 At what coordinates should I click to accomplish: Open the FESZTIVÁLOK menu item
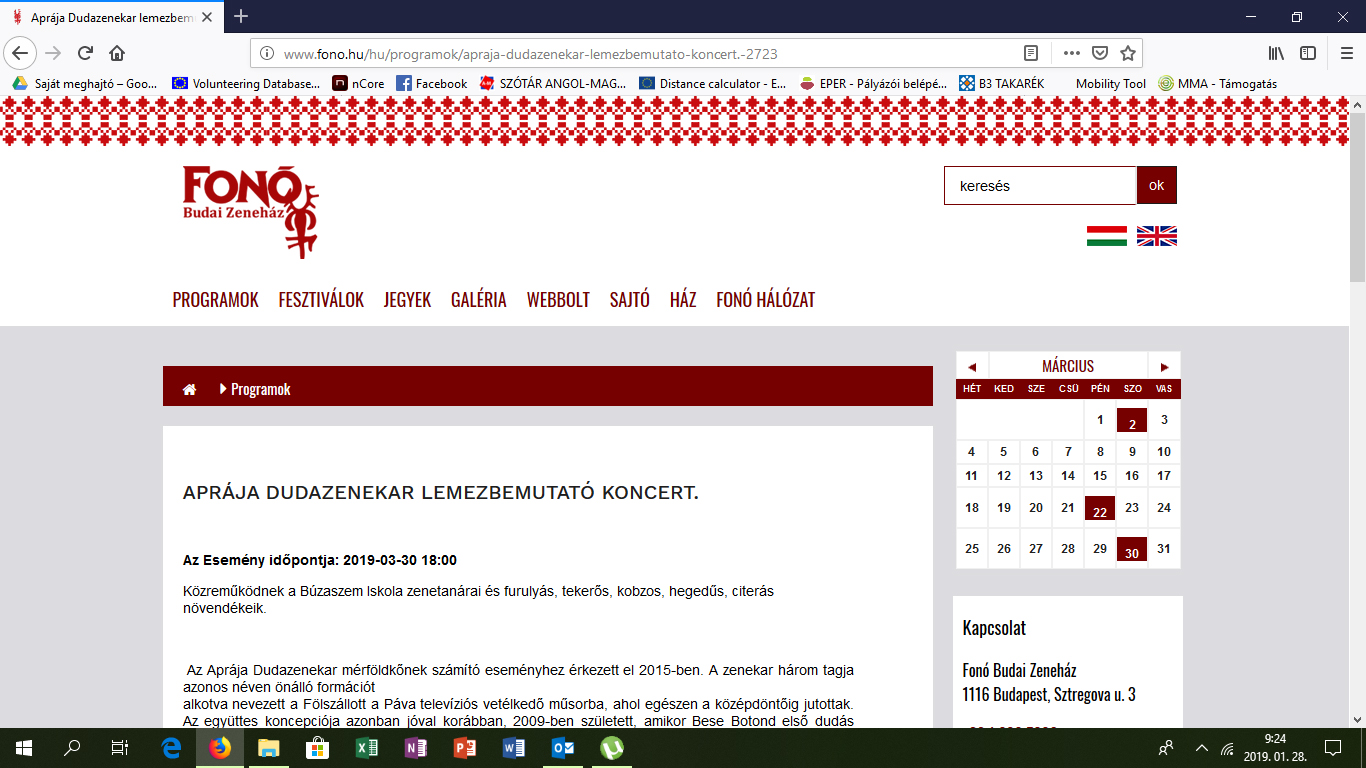click(x=321, y=300)
